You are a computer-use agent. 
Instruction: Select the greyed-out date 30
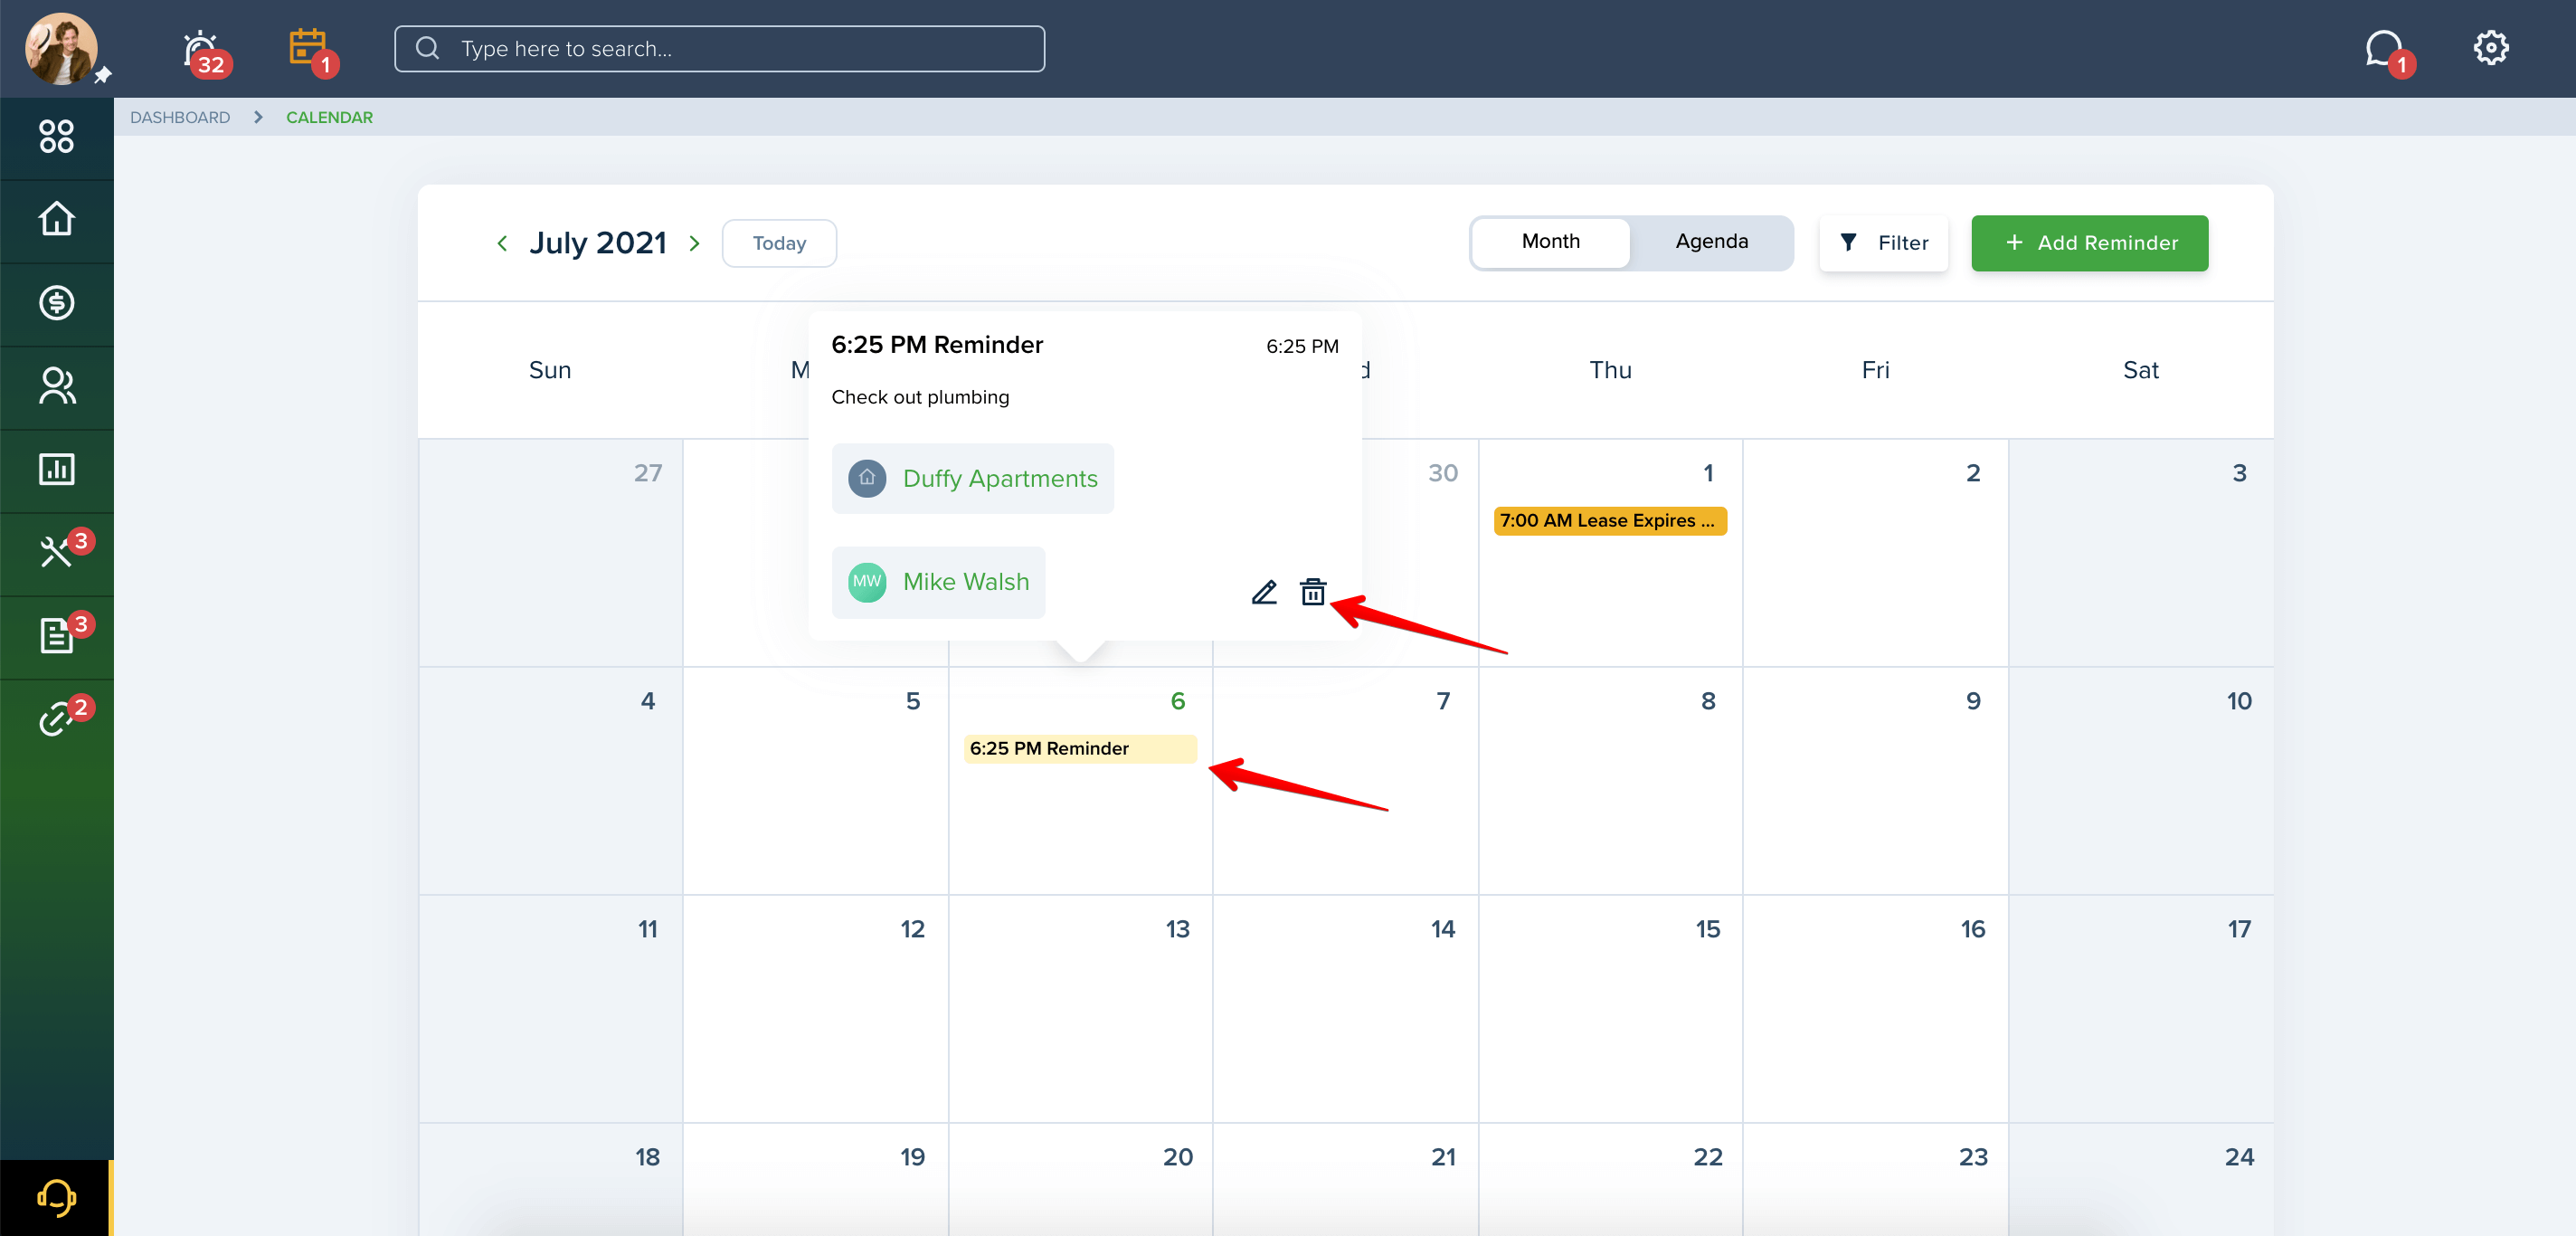click(1443, 472)
